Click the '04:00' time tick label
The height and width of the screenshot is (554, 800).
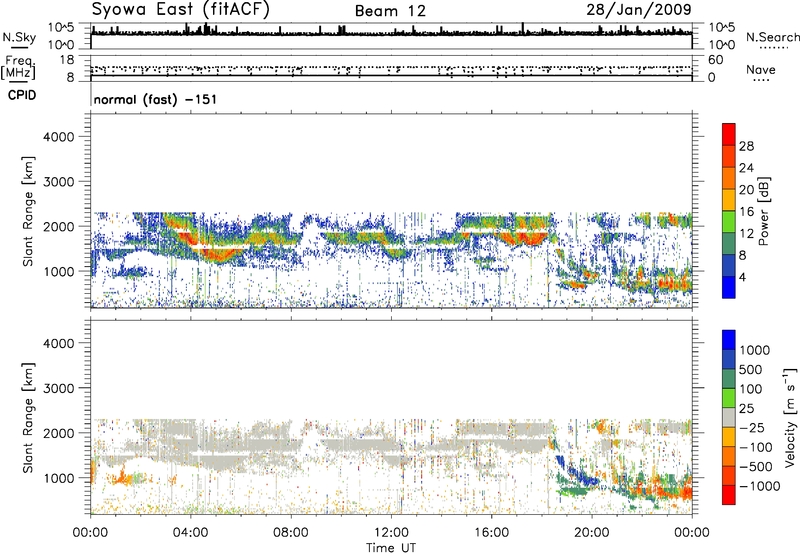190,533
